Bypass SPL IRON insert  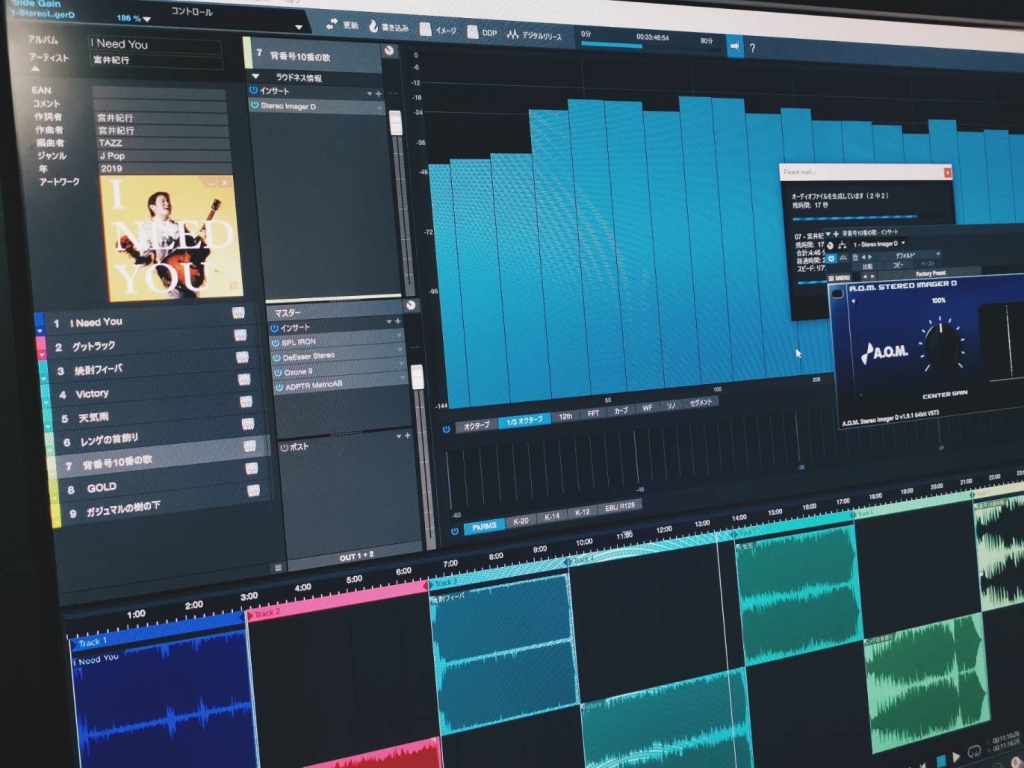(276, 343)
